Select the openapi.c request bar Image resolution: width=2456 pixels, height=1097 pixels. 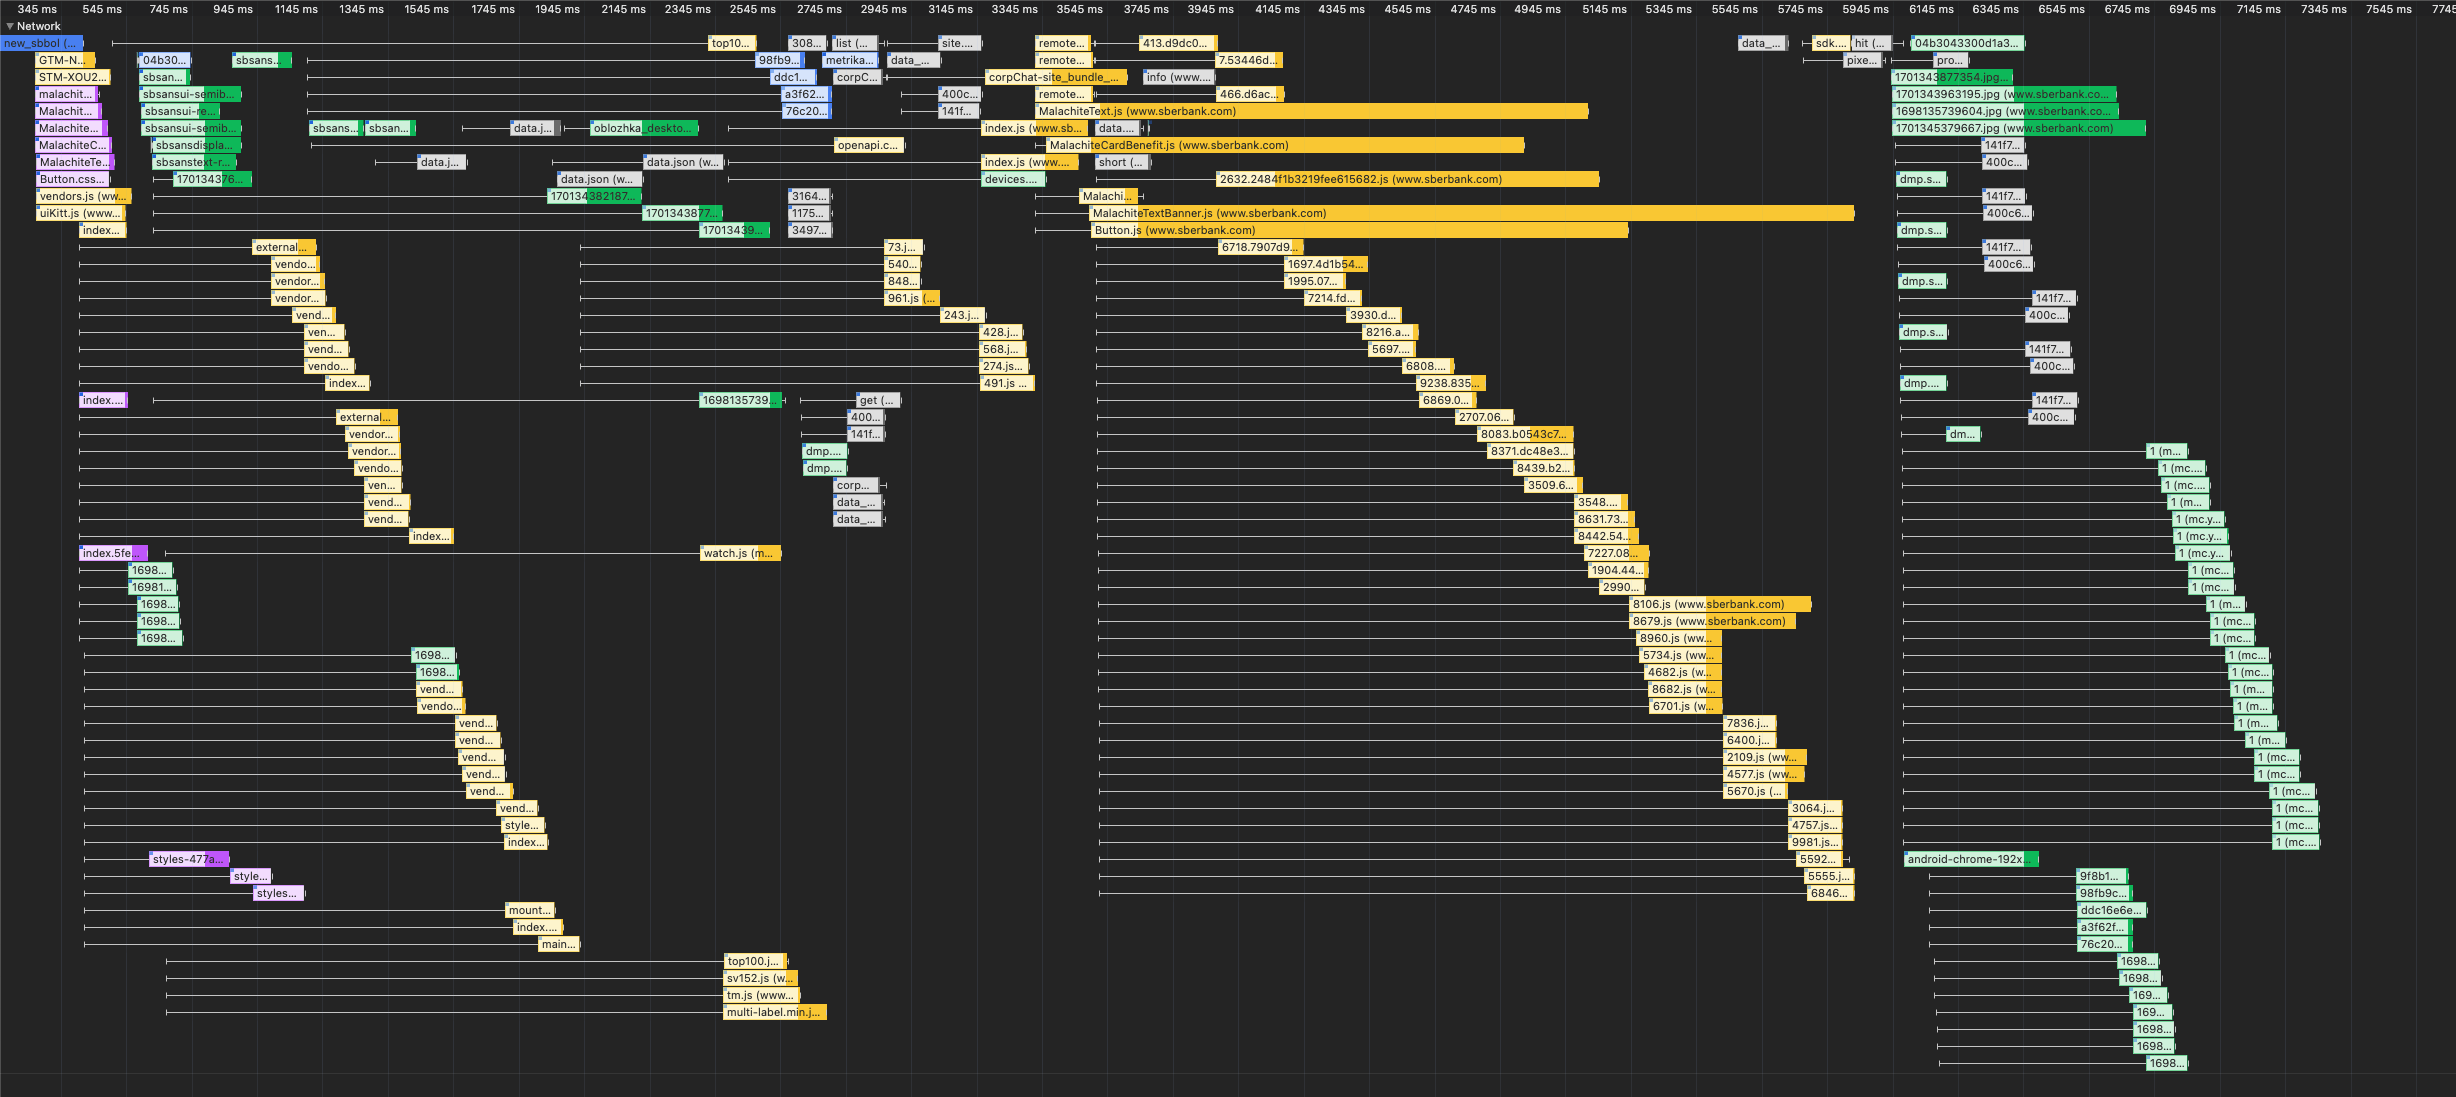868,145
